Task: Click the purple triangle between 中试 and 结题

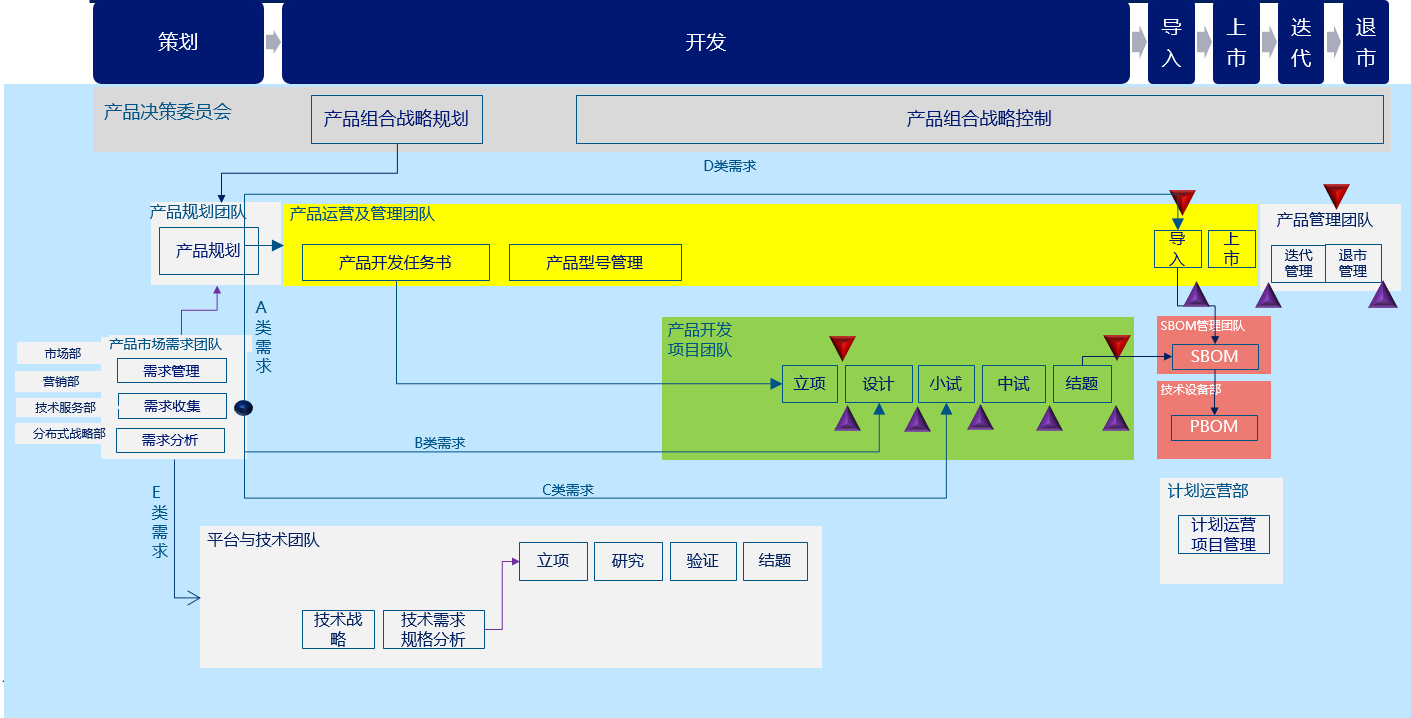Action: [x=1049, y=418]
